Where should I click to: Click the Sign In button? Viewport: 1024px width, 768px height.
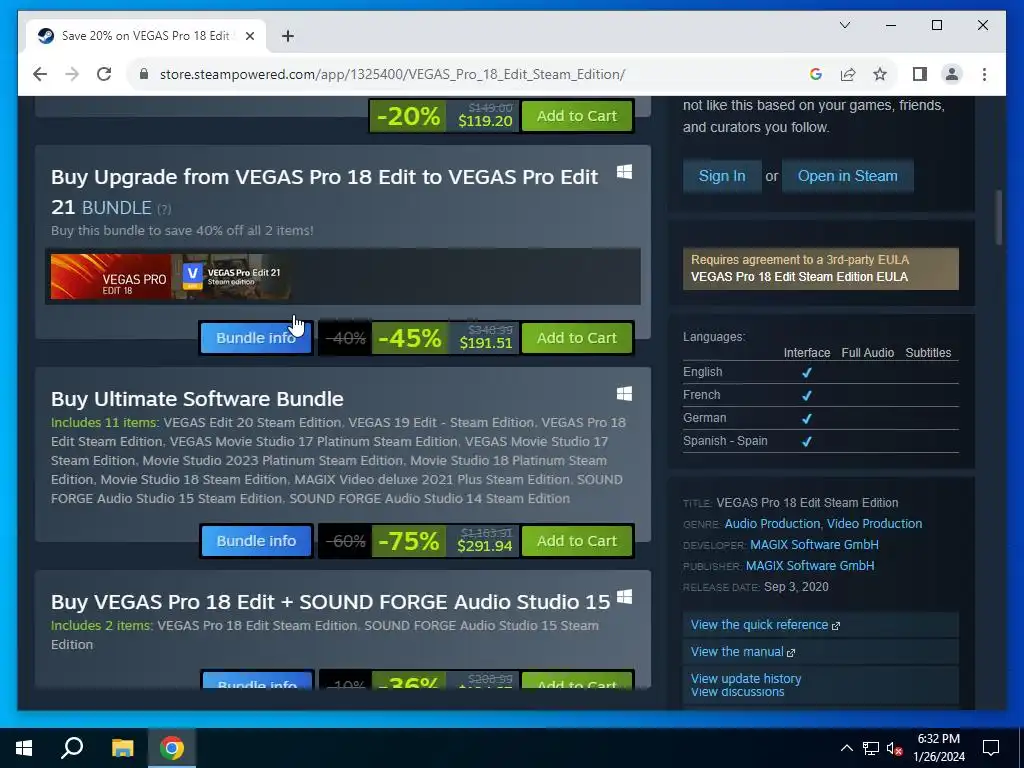pyautogui.click(x=722, y=176)
